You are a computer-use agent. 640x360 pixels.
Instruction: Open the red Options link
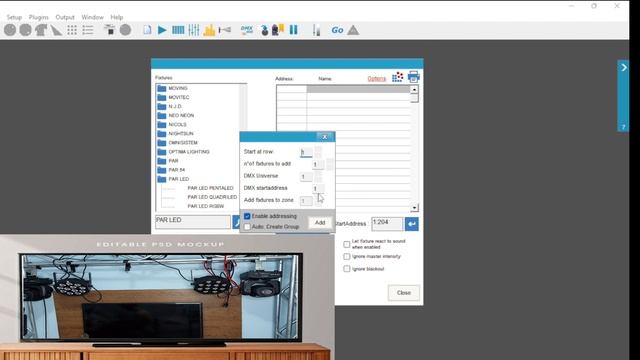click(x=376, y=78)
